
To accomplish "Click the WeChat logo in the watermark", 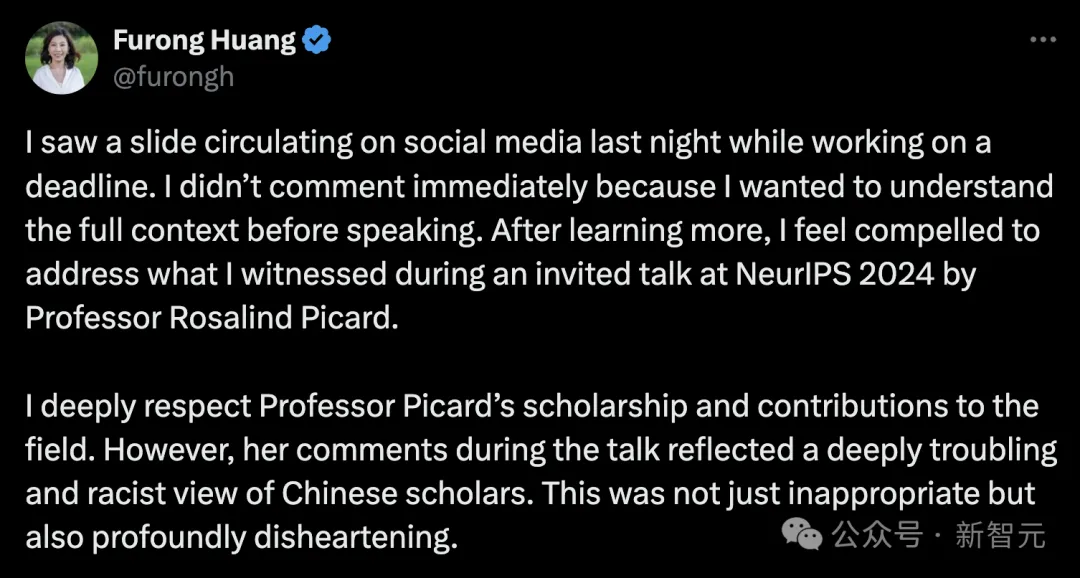I will (801, 535).
